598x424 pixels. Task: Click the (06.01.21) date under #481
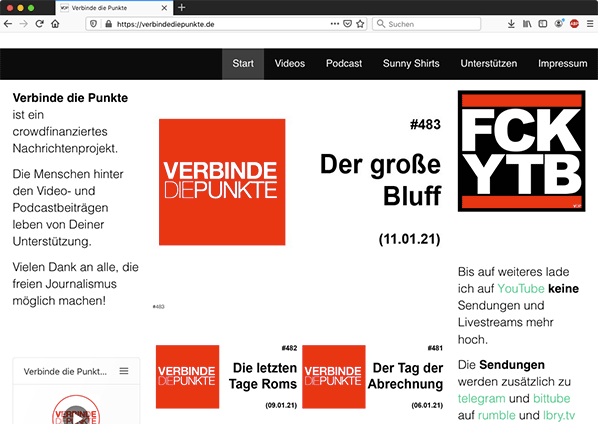pos(427,405)
